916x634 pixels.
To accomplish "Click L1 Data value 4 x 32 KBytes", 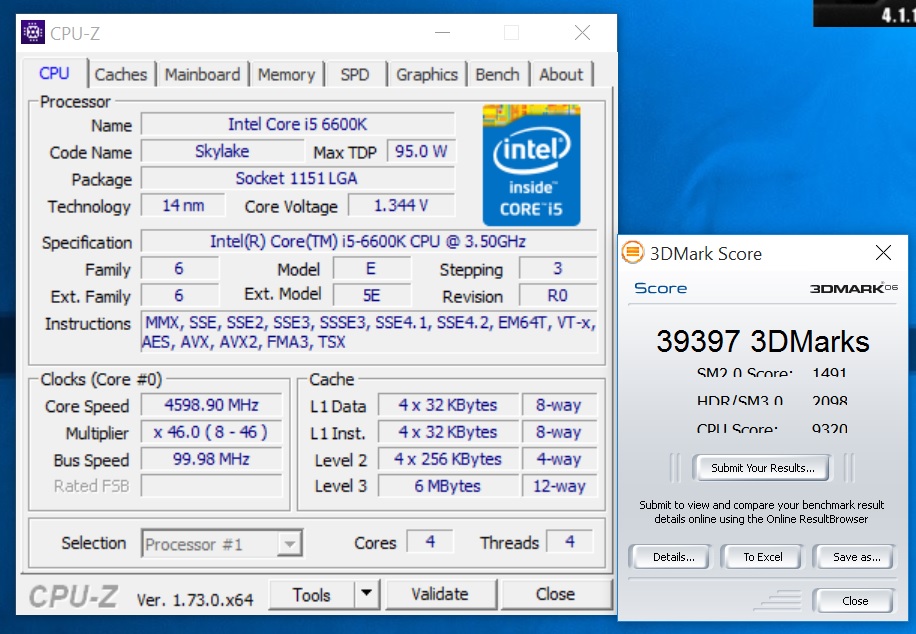I will (447, 405).
